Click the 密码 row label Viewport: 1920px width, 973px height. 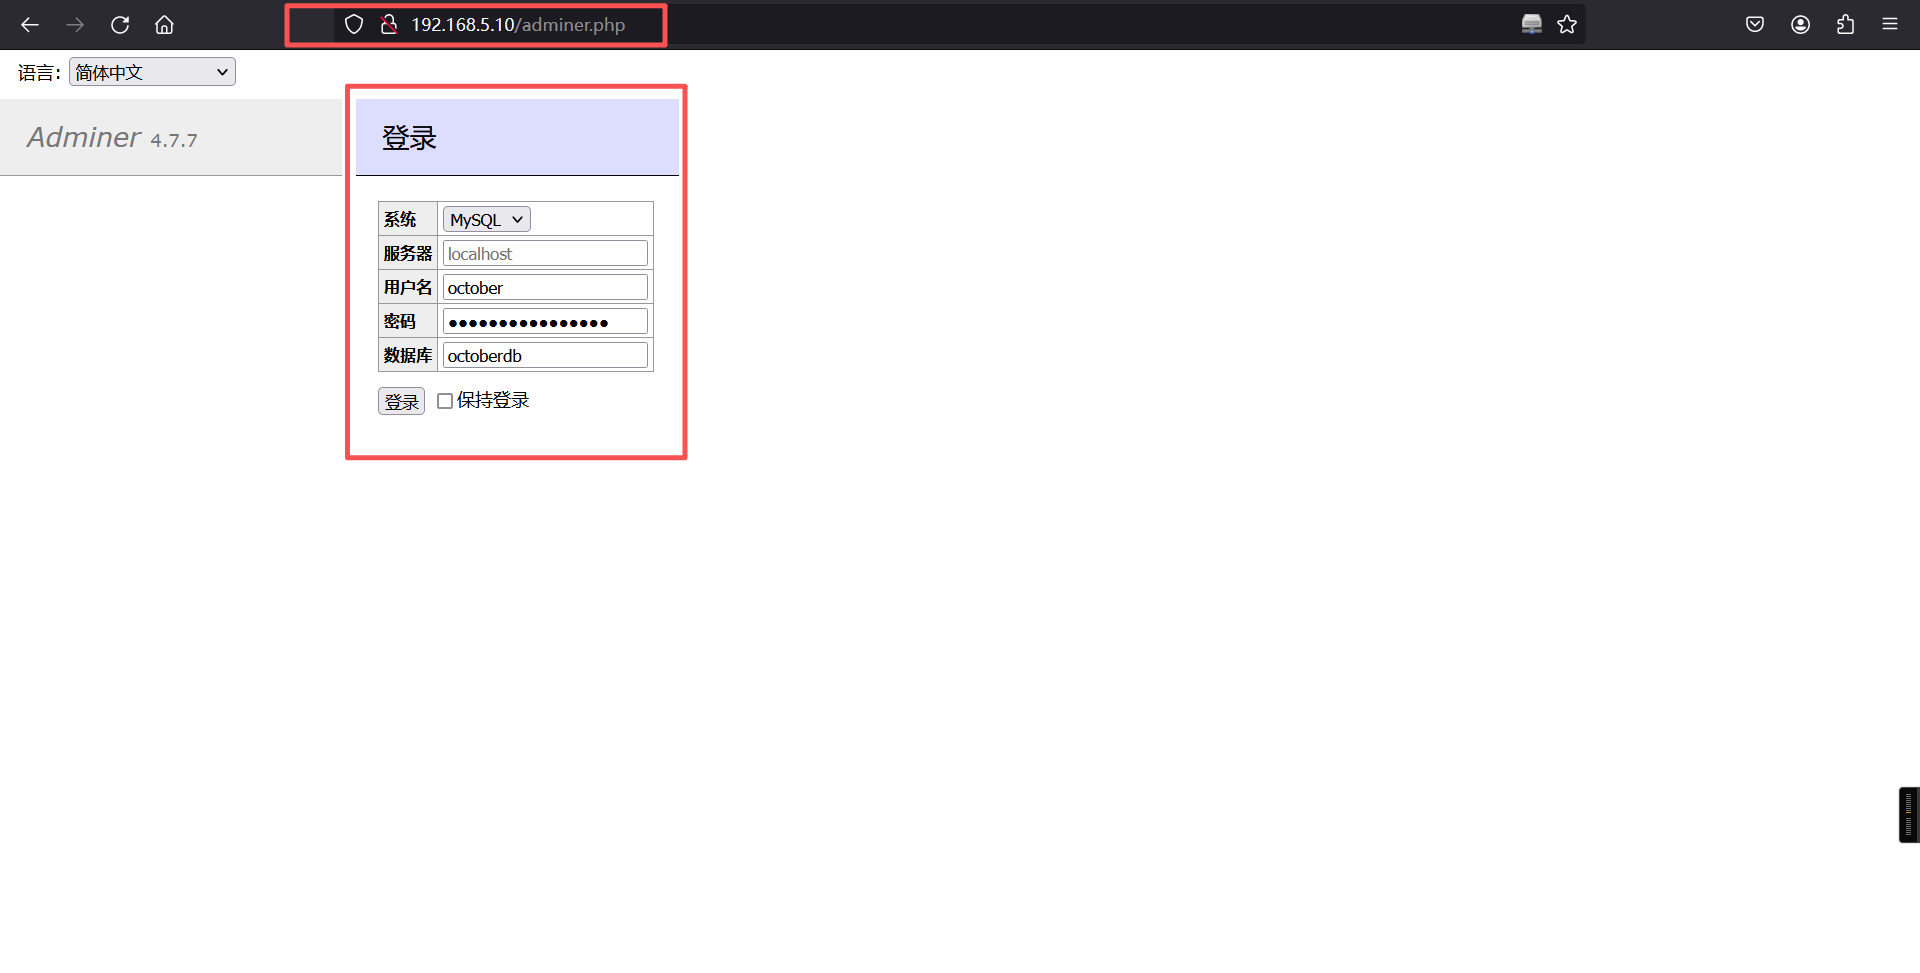(400, 321)
